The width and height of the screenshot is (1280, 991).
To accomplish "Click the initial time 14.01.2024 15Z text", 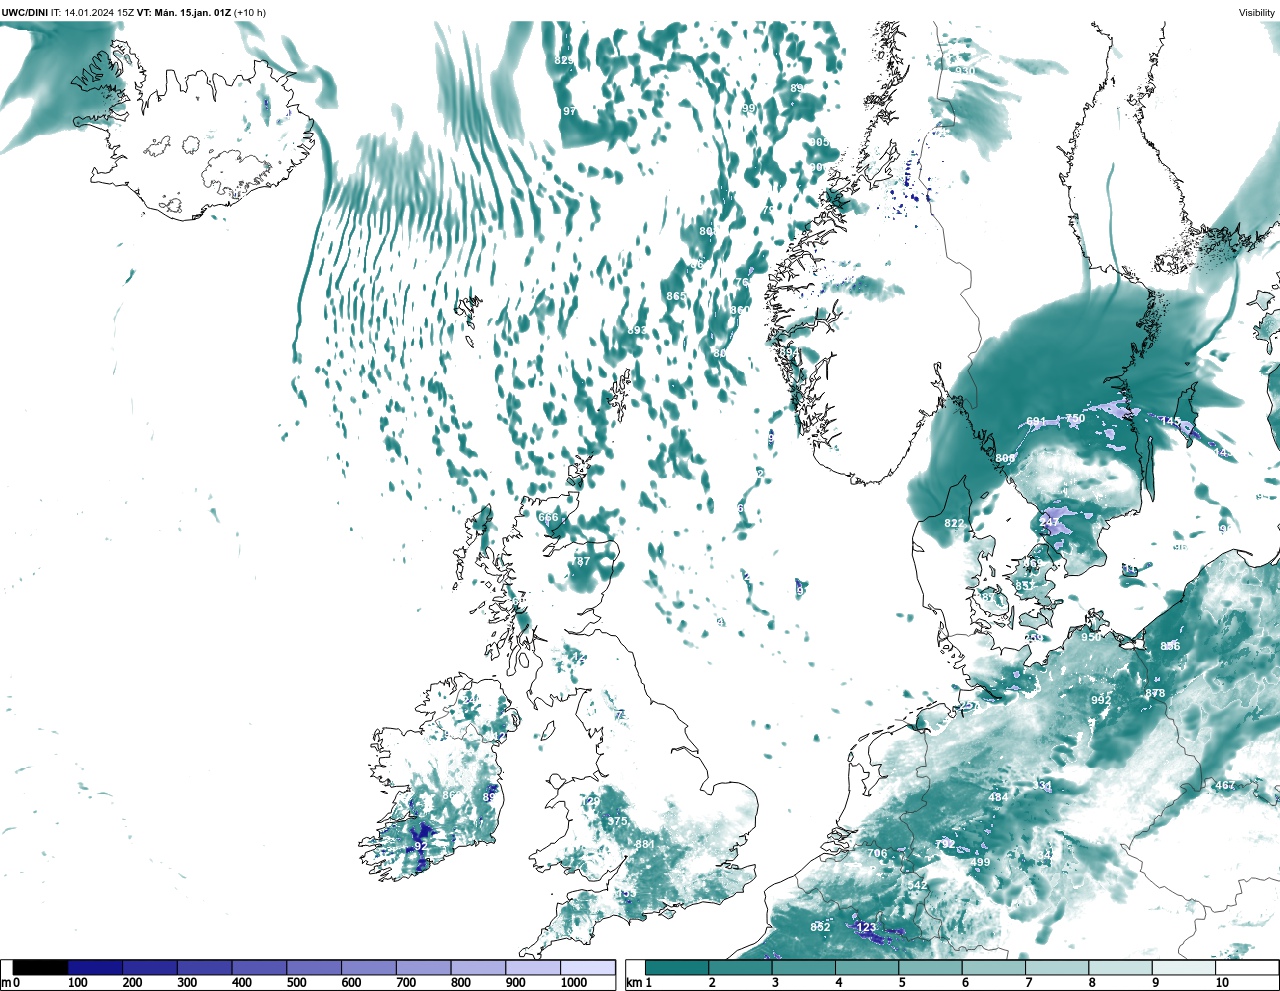I will pyautogui.click(x=98, y=13).
